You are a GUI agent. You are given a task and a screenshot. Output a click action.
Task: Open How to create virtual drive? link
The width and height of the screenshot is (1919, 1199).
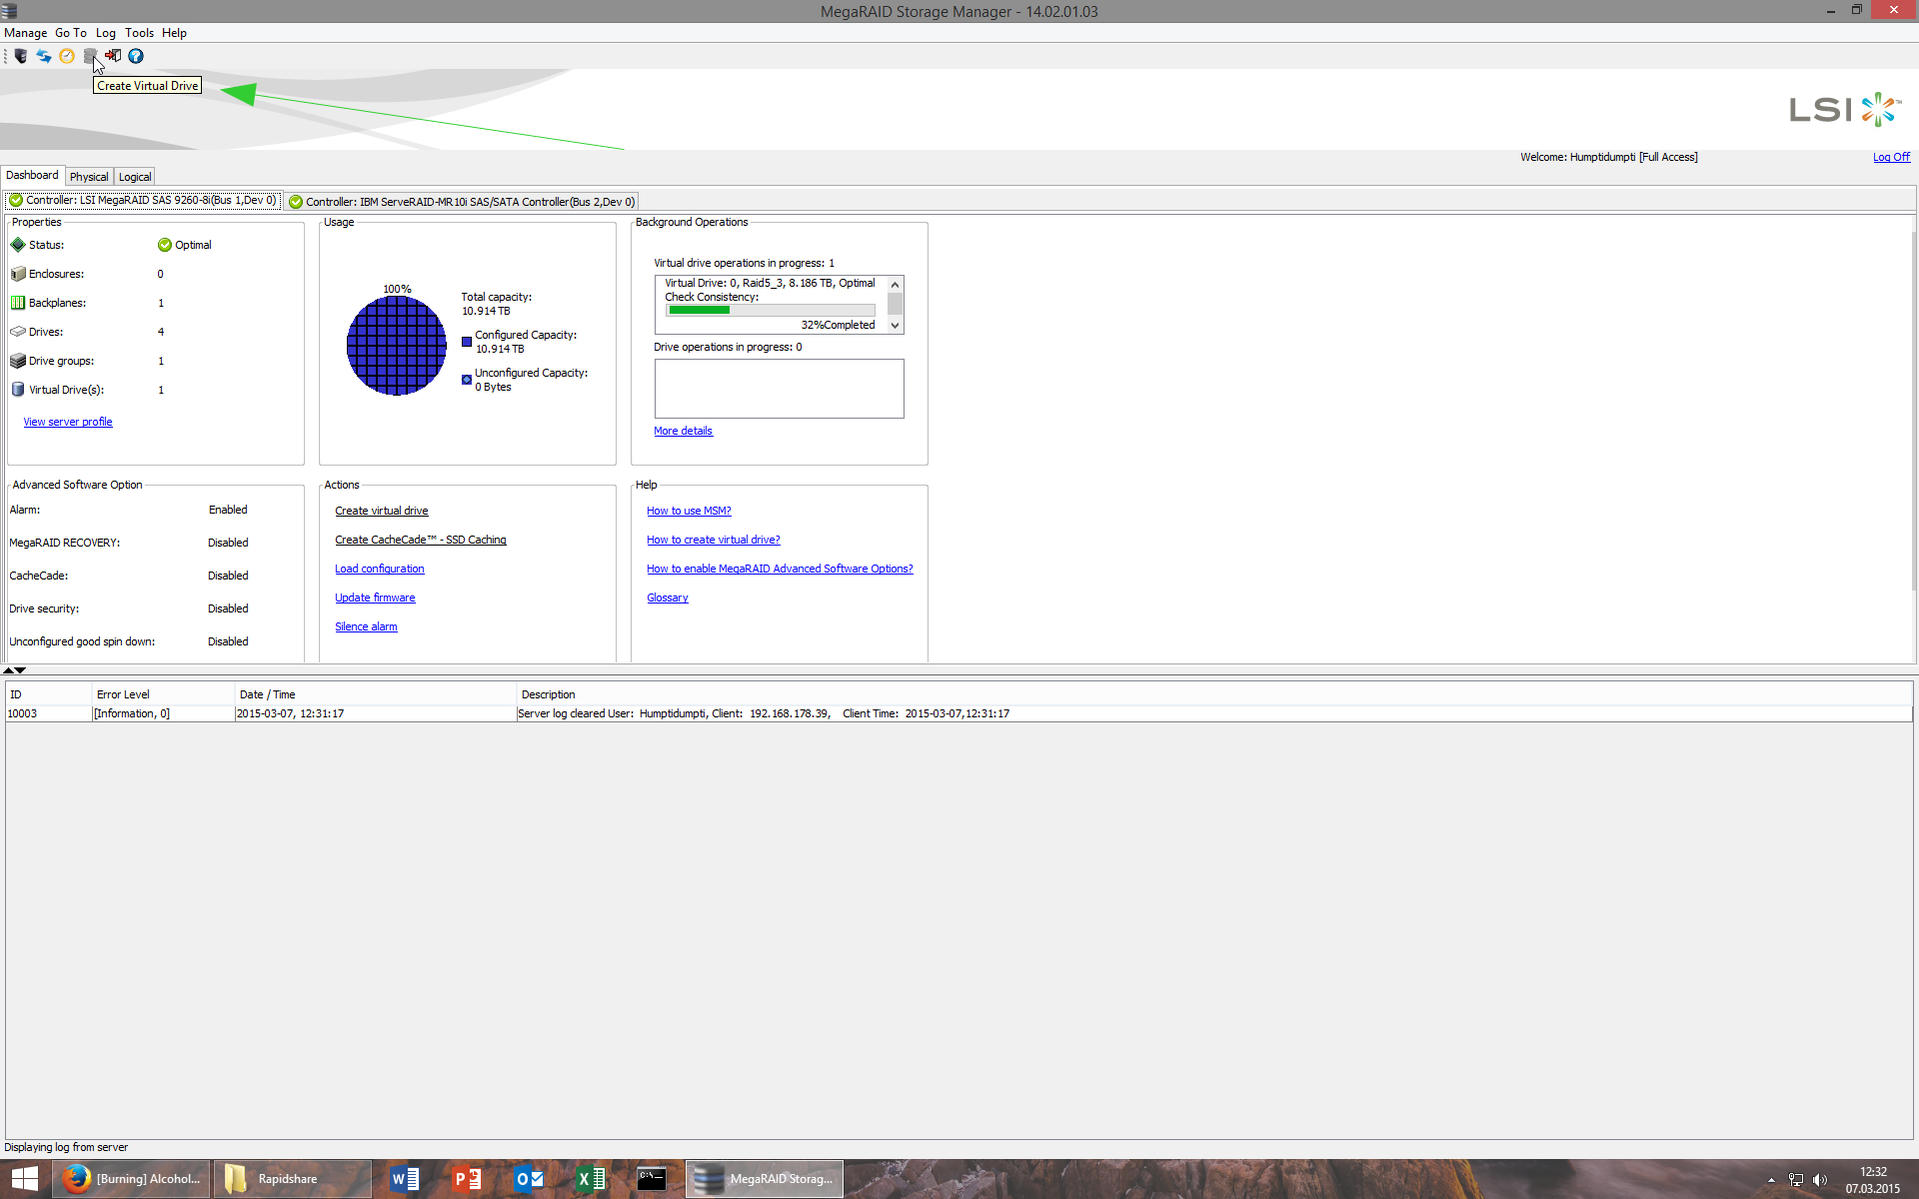[x=713, y=540]
